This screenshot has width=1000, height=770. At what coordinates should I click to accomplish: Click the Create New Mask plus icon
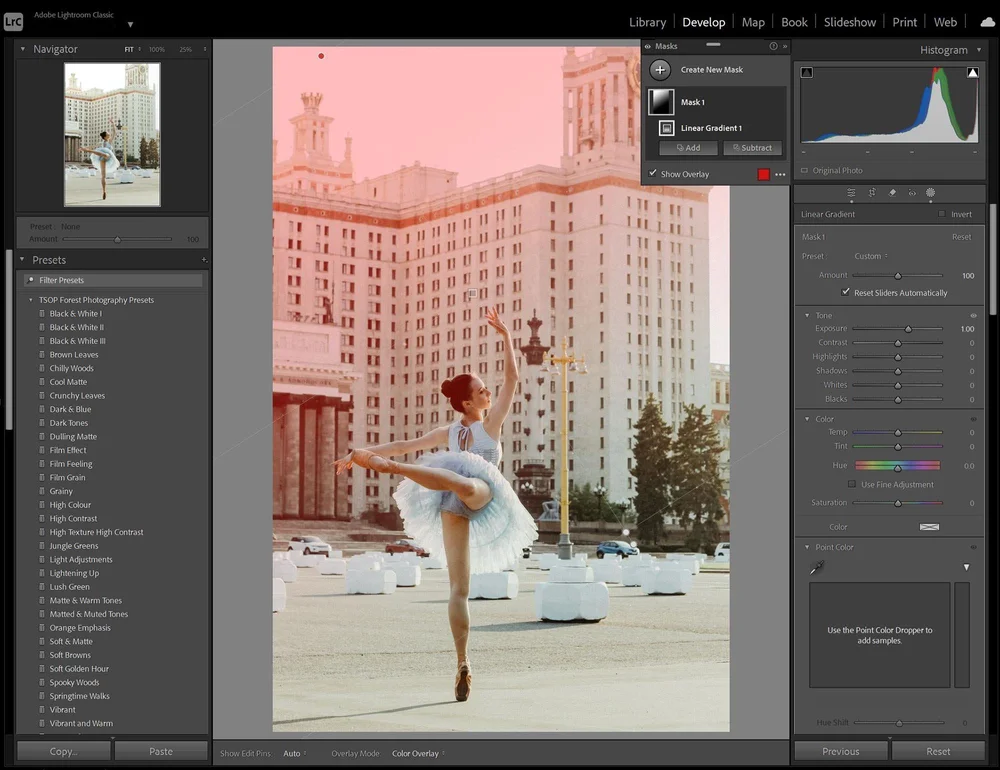pos(660,70)
